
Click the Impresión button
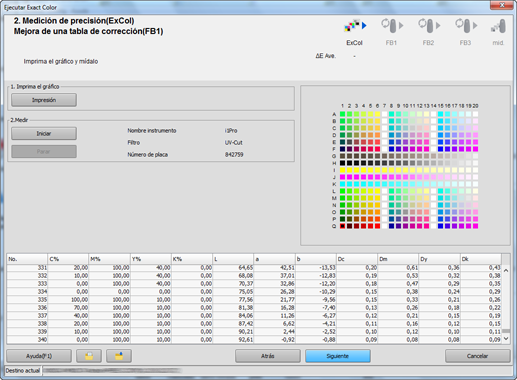[44, 100]
